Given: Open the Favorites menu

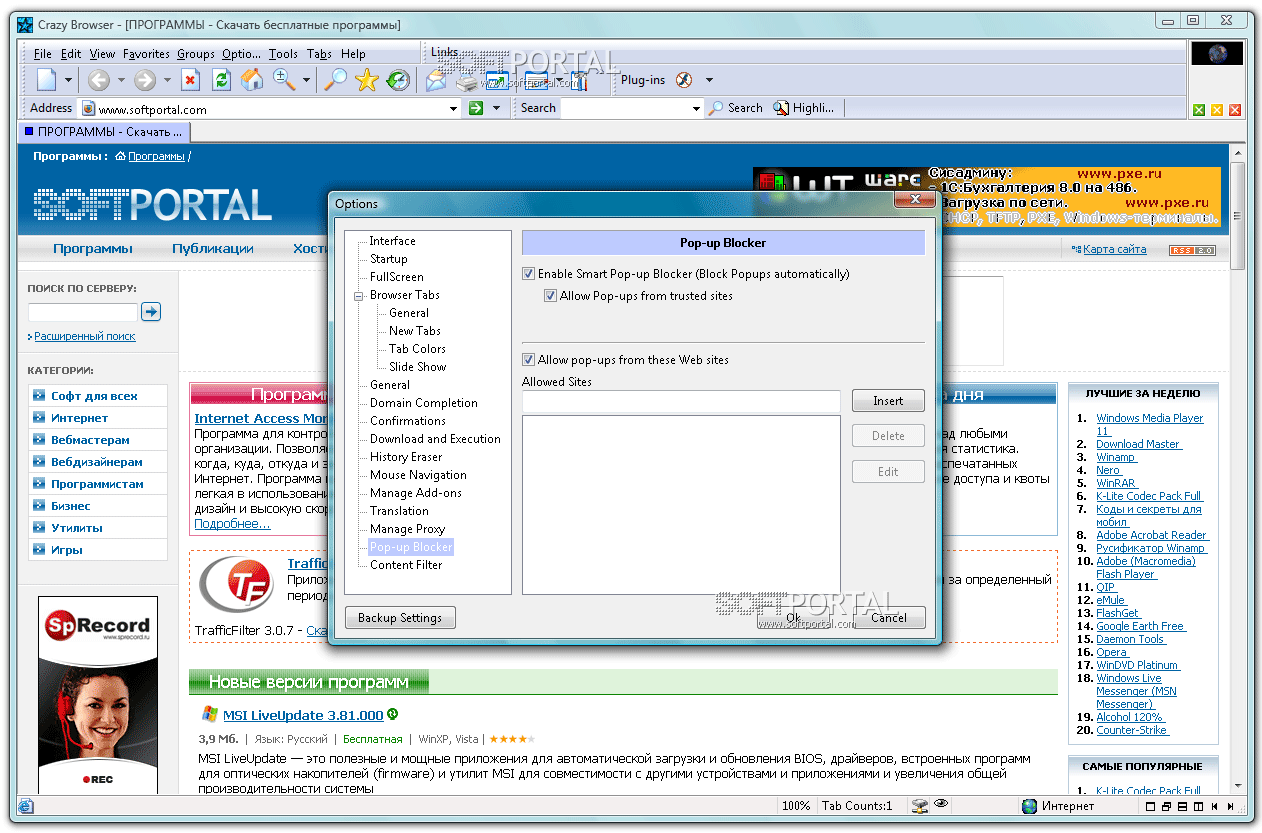Looking at the screenshot, I should pyautogui.click(x=146, y=54).
